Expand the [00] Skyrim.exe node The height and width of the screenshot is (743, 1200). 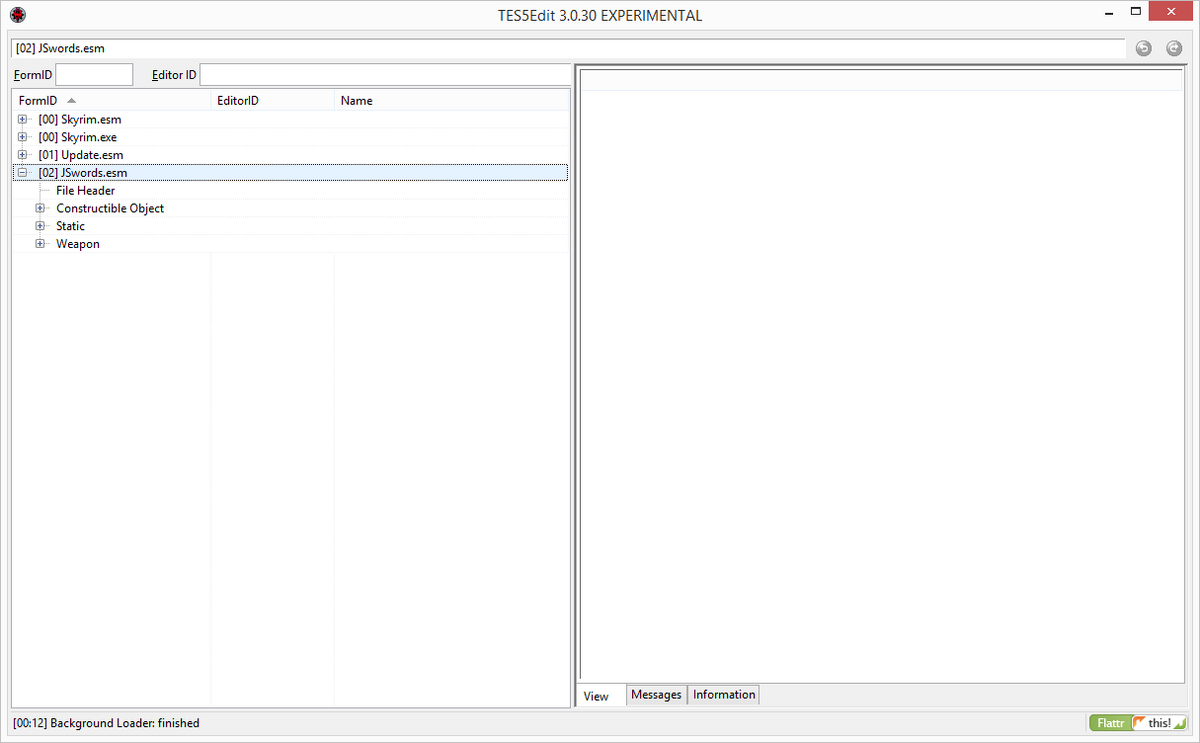pyautogui.click(x=23, y=138)
